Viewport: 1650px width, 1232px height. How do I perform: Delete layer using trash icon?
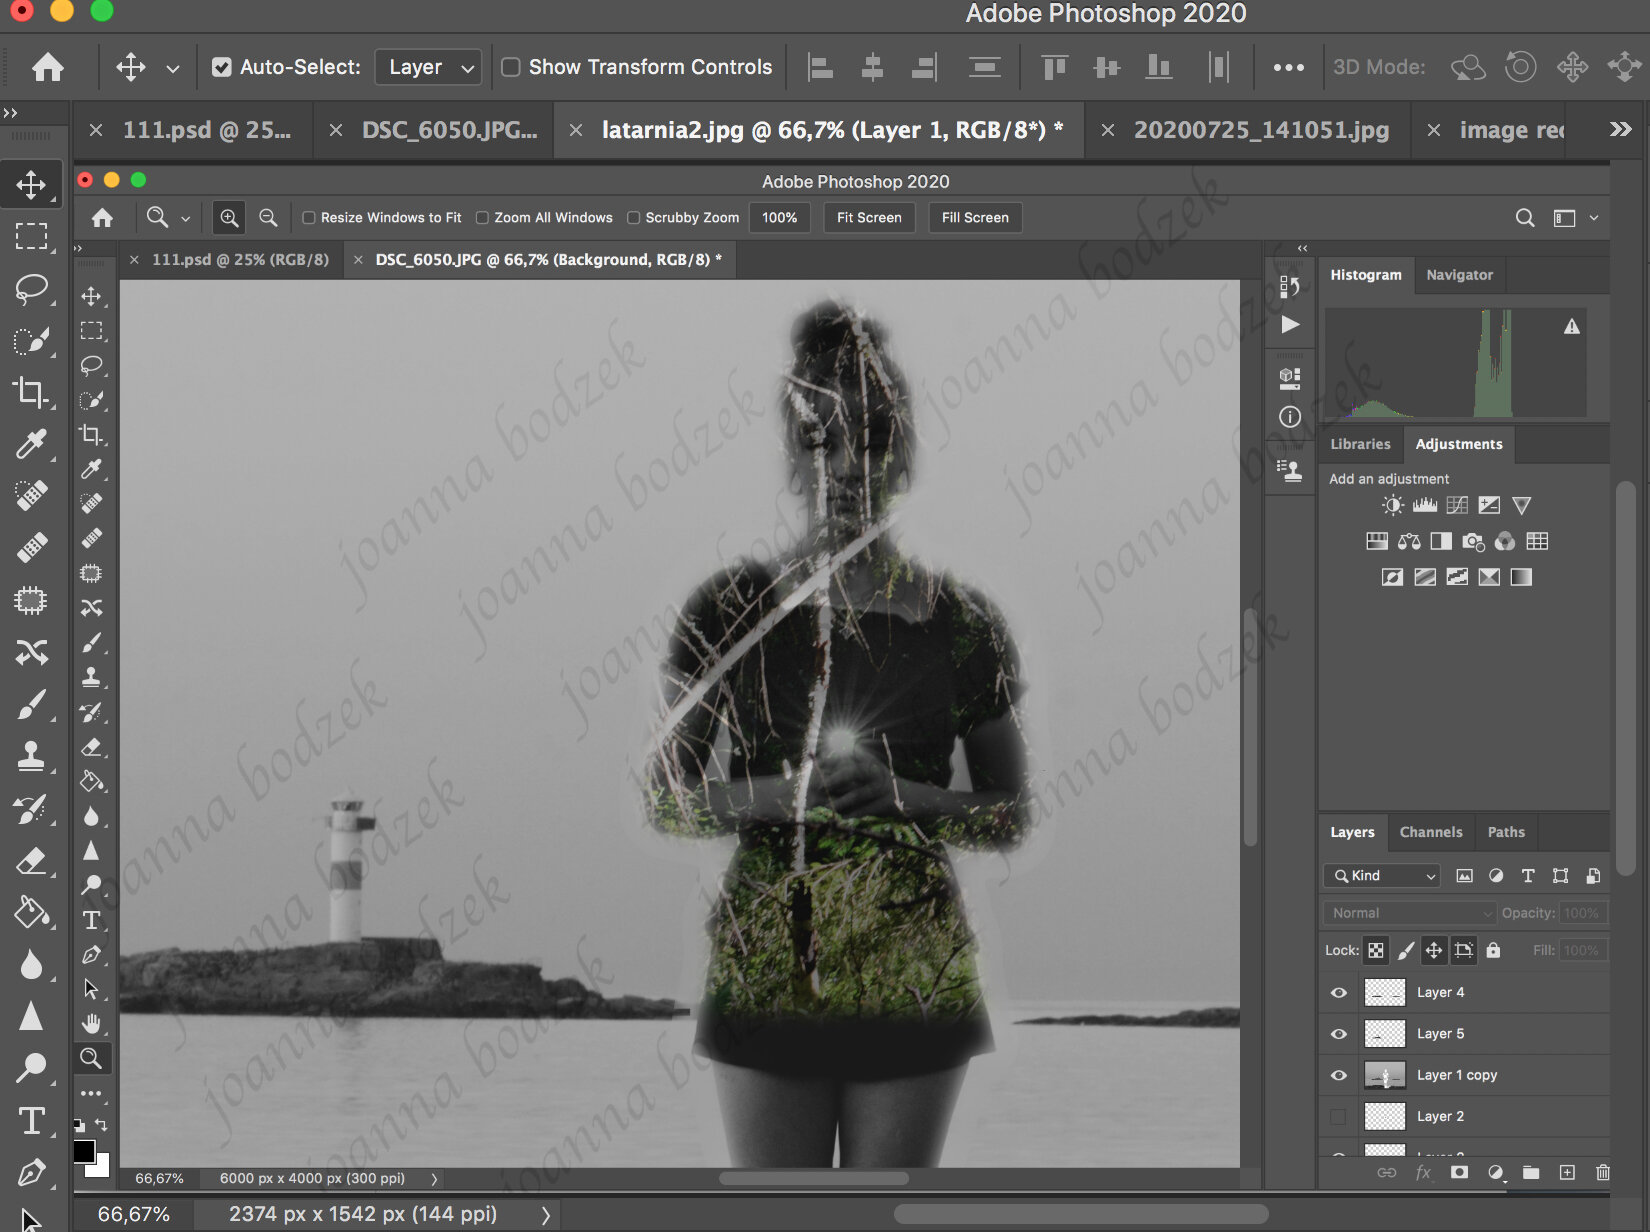[x=1603, y=1172]
